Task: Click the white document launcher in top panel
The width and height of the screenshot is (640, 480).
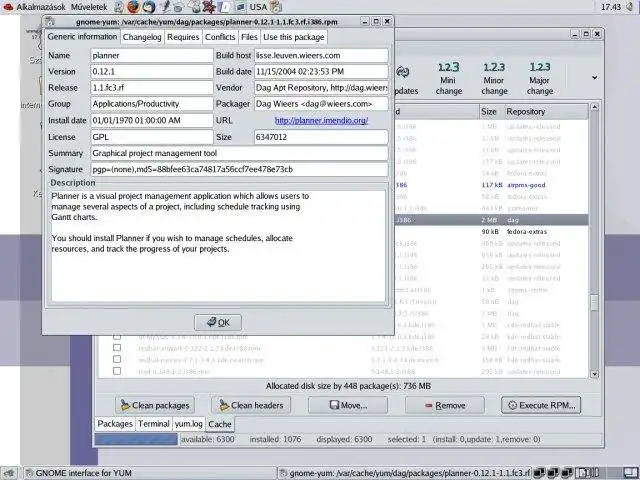Action: pos(224,7)
